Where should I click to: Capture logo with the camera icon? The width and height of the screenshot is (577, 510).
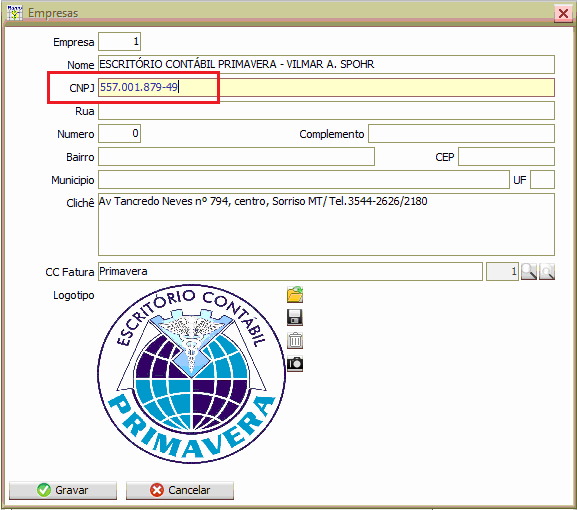pyautogui.click(x=295, y=364)
